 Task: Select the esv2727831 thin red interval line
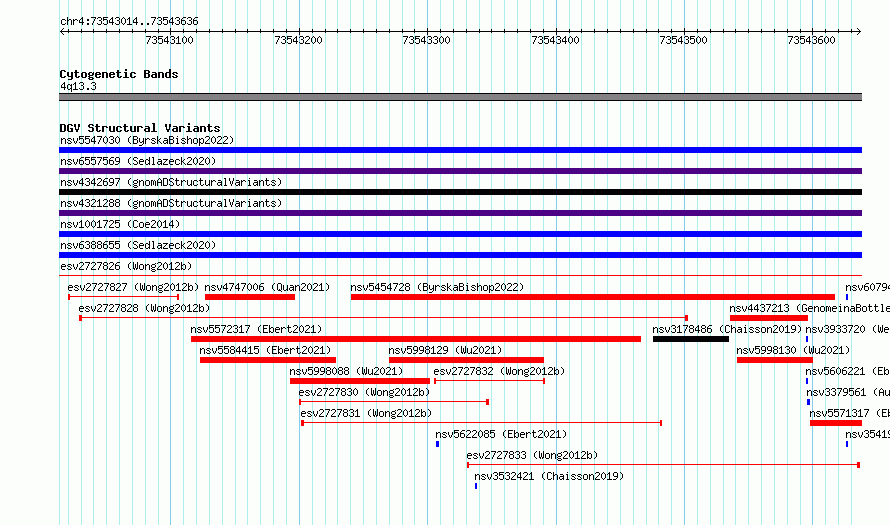pyautogui.click(x=481, y=423)
